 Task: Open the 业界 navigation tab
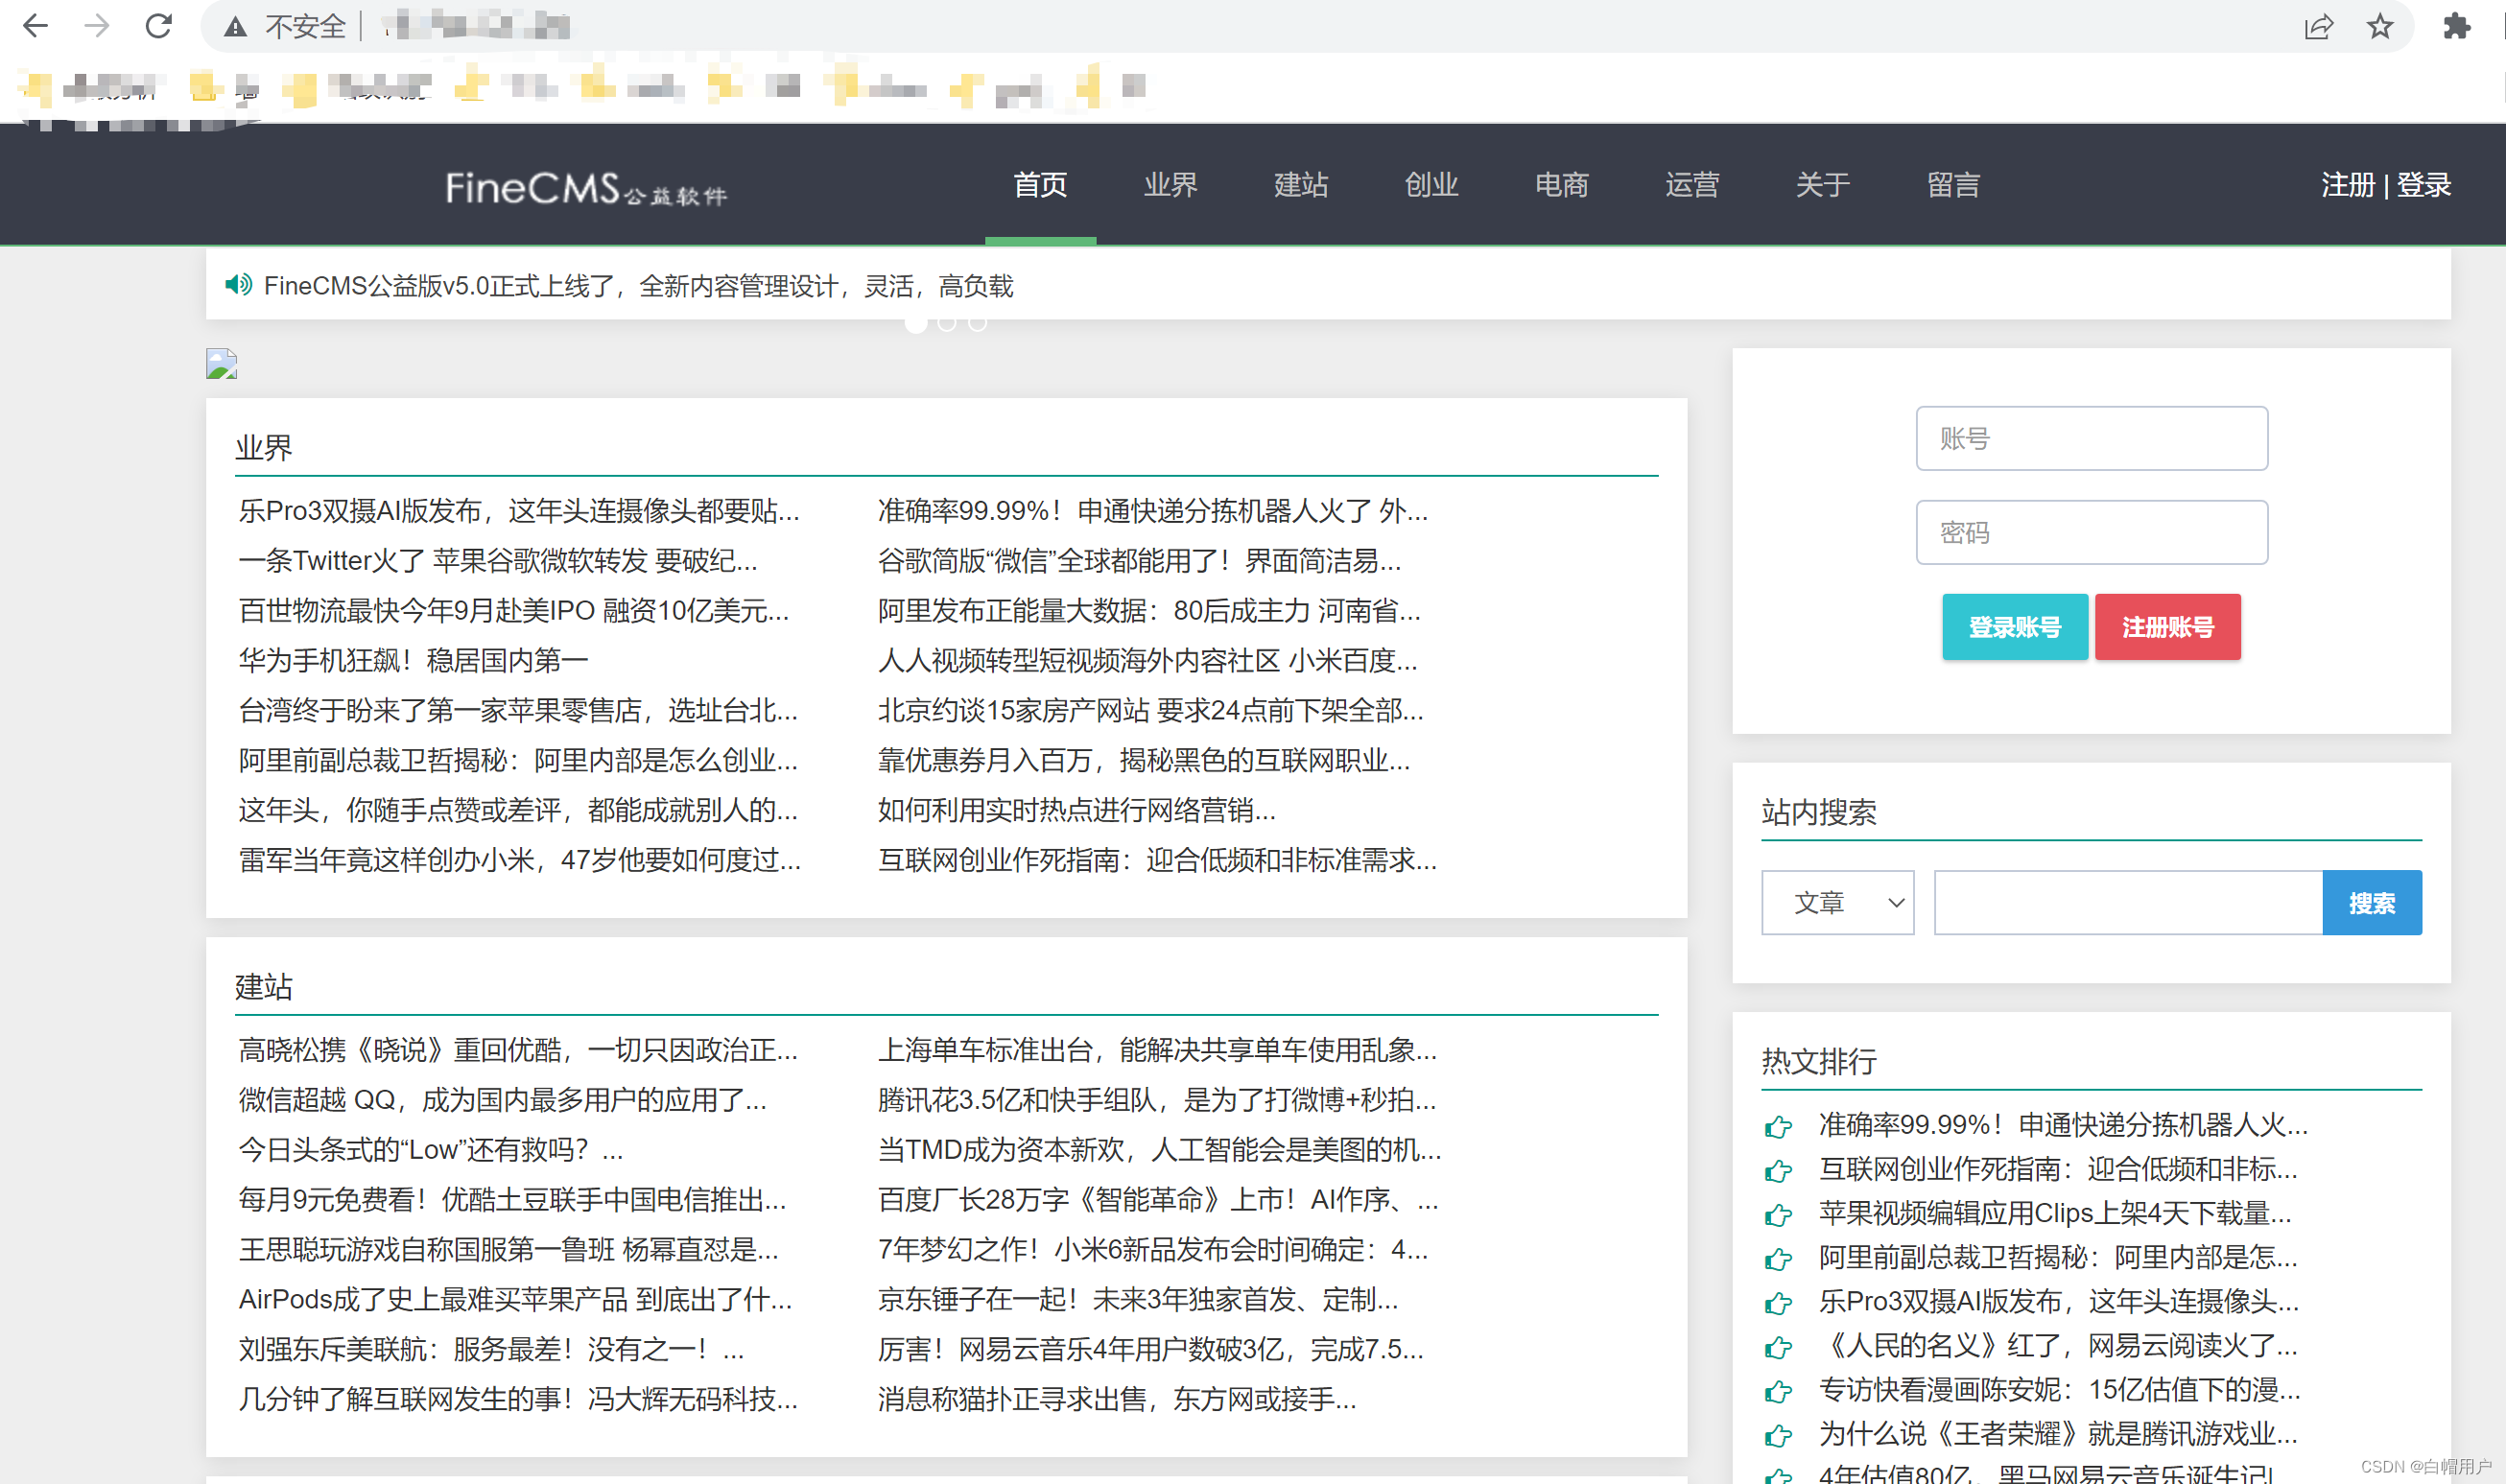click(x=1170, y=185)
